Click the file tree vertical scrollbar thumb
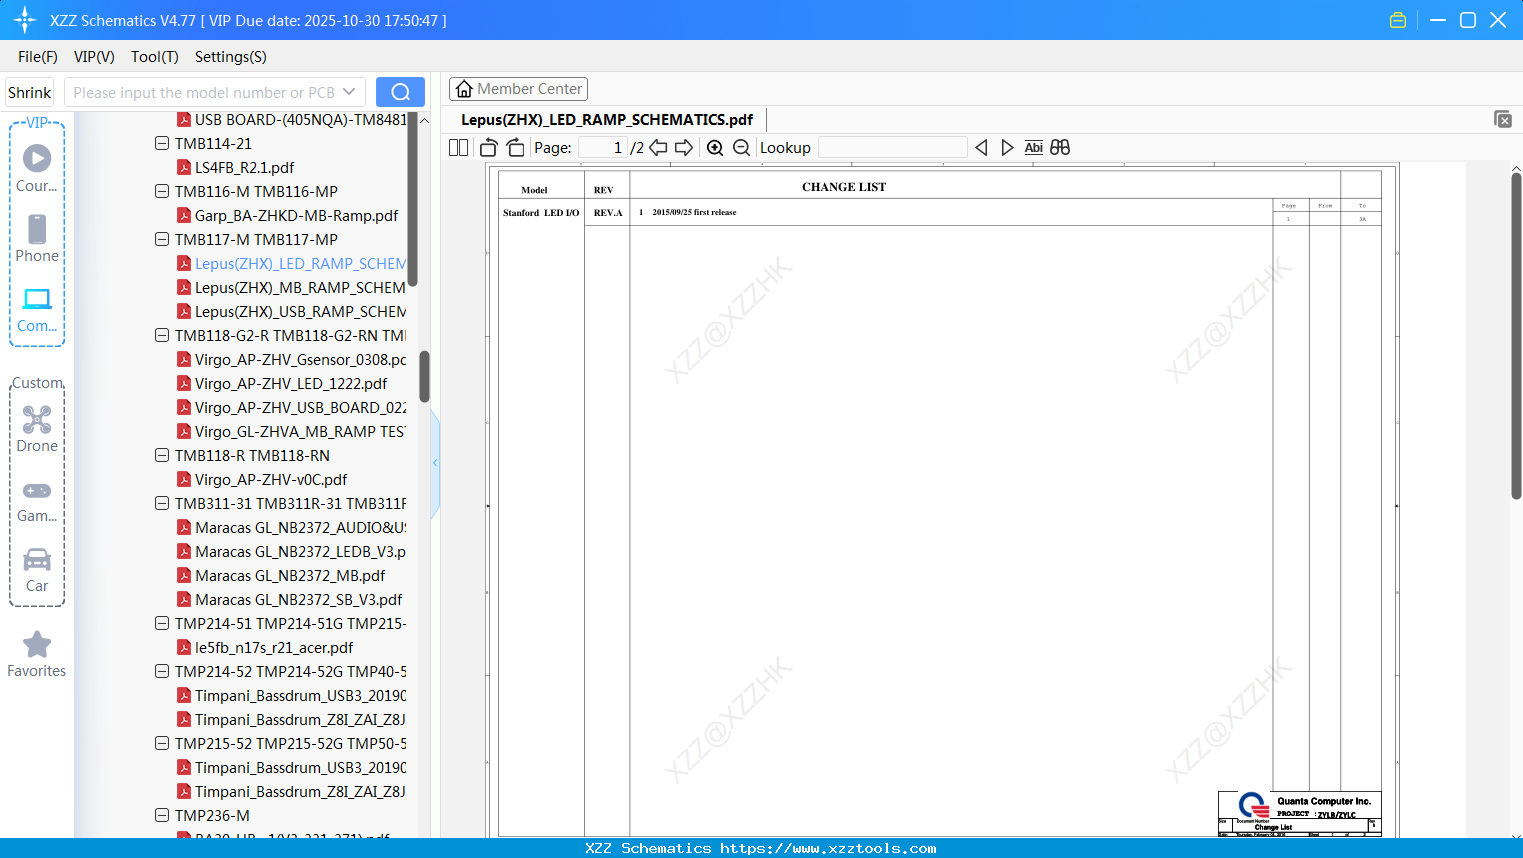1523x858 pixels. pos(424,376)
